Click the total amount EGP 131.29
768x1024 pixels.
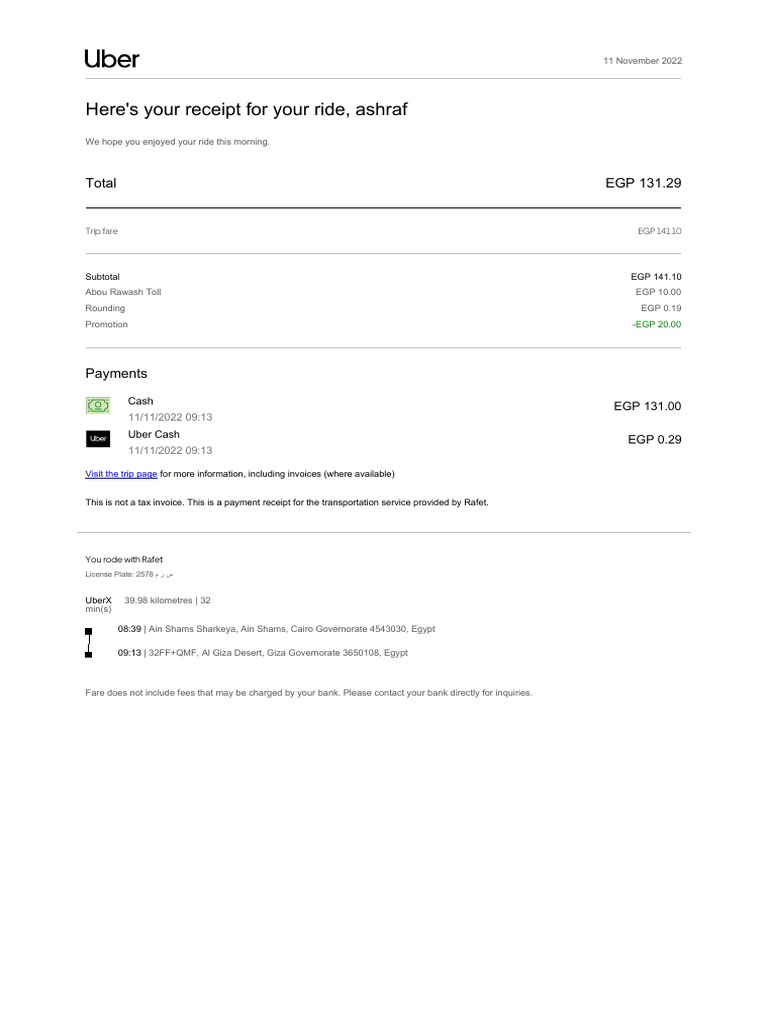[x=643, y=183]
